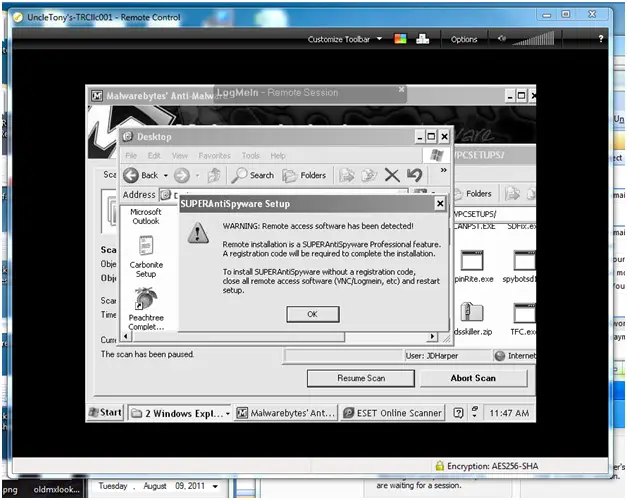This screenshot has width=627, height=500.
Task: Click the network computers icon in remote toolbar
Action: tap(423, 39)
